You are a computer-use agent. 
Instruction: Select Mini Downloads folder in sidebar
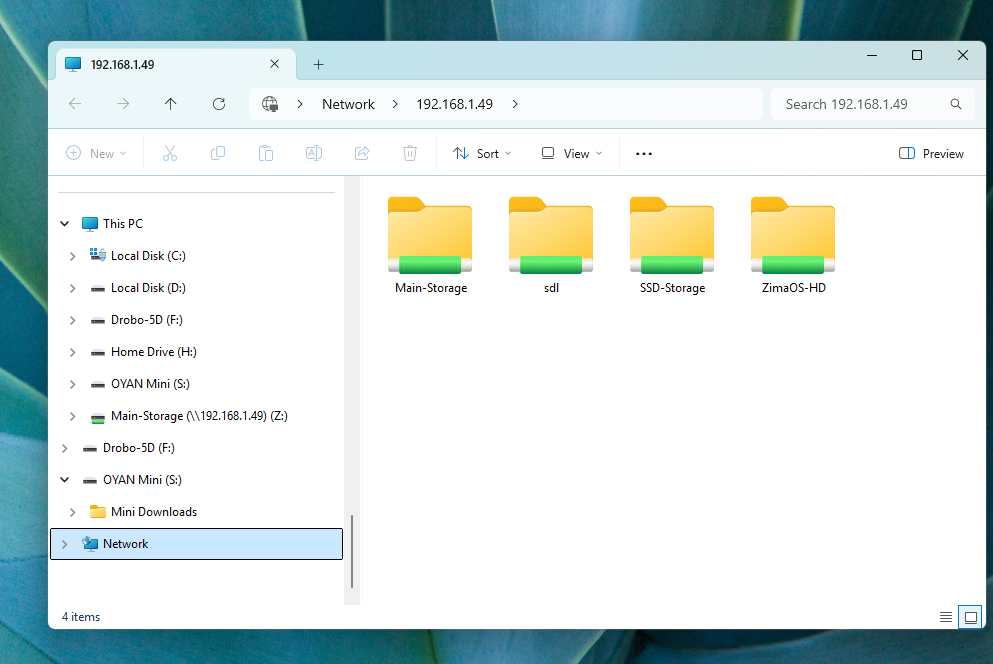tap(154, 512)
